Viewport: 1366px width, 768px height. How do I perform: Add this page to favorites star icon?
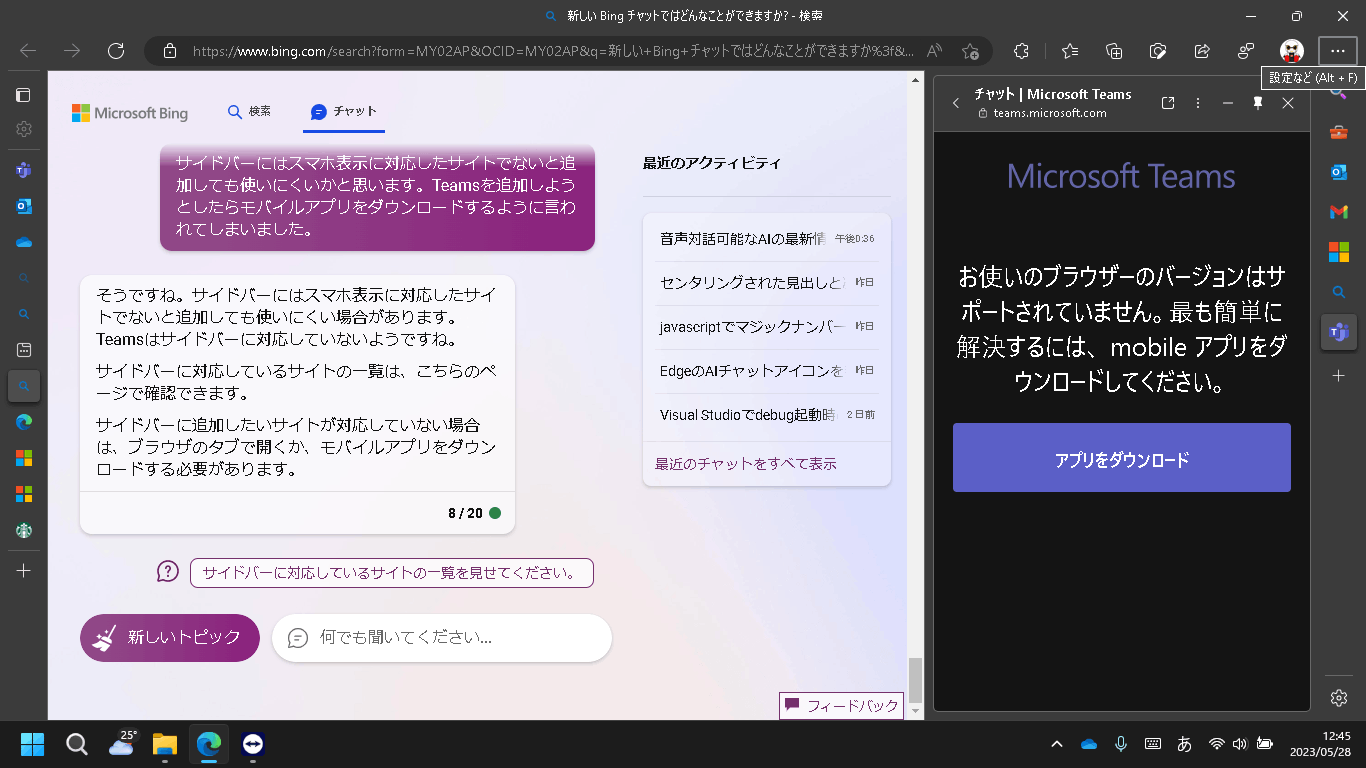coord(969,51)
